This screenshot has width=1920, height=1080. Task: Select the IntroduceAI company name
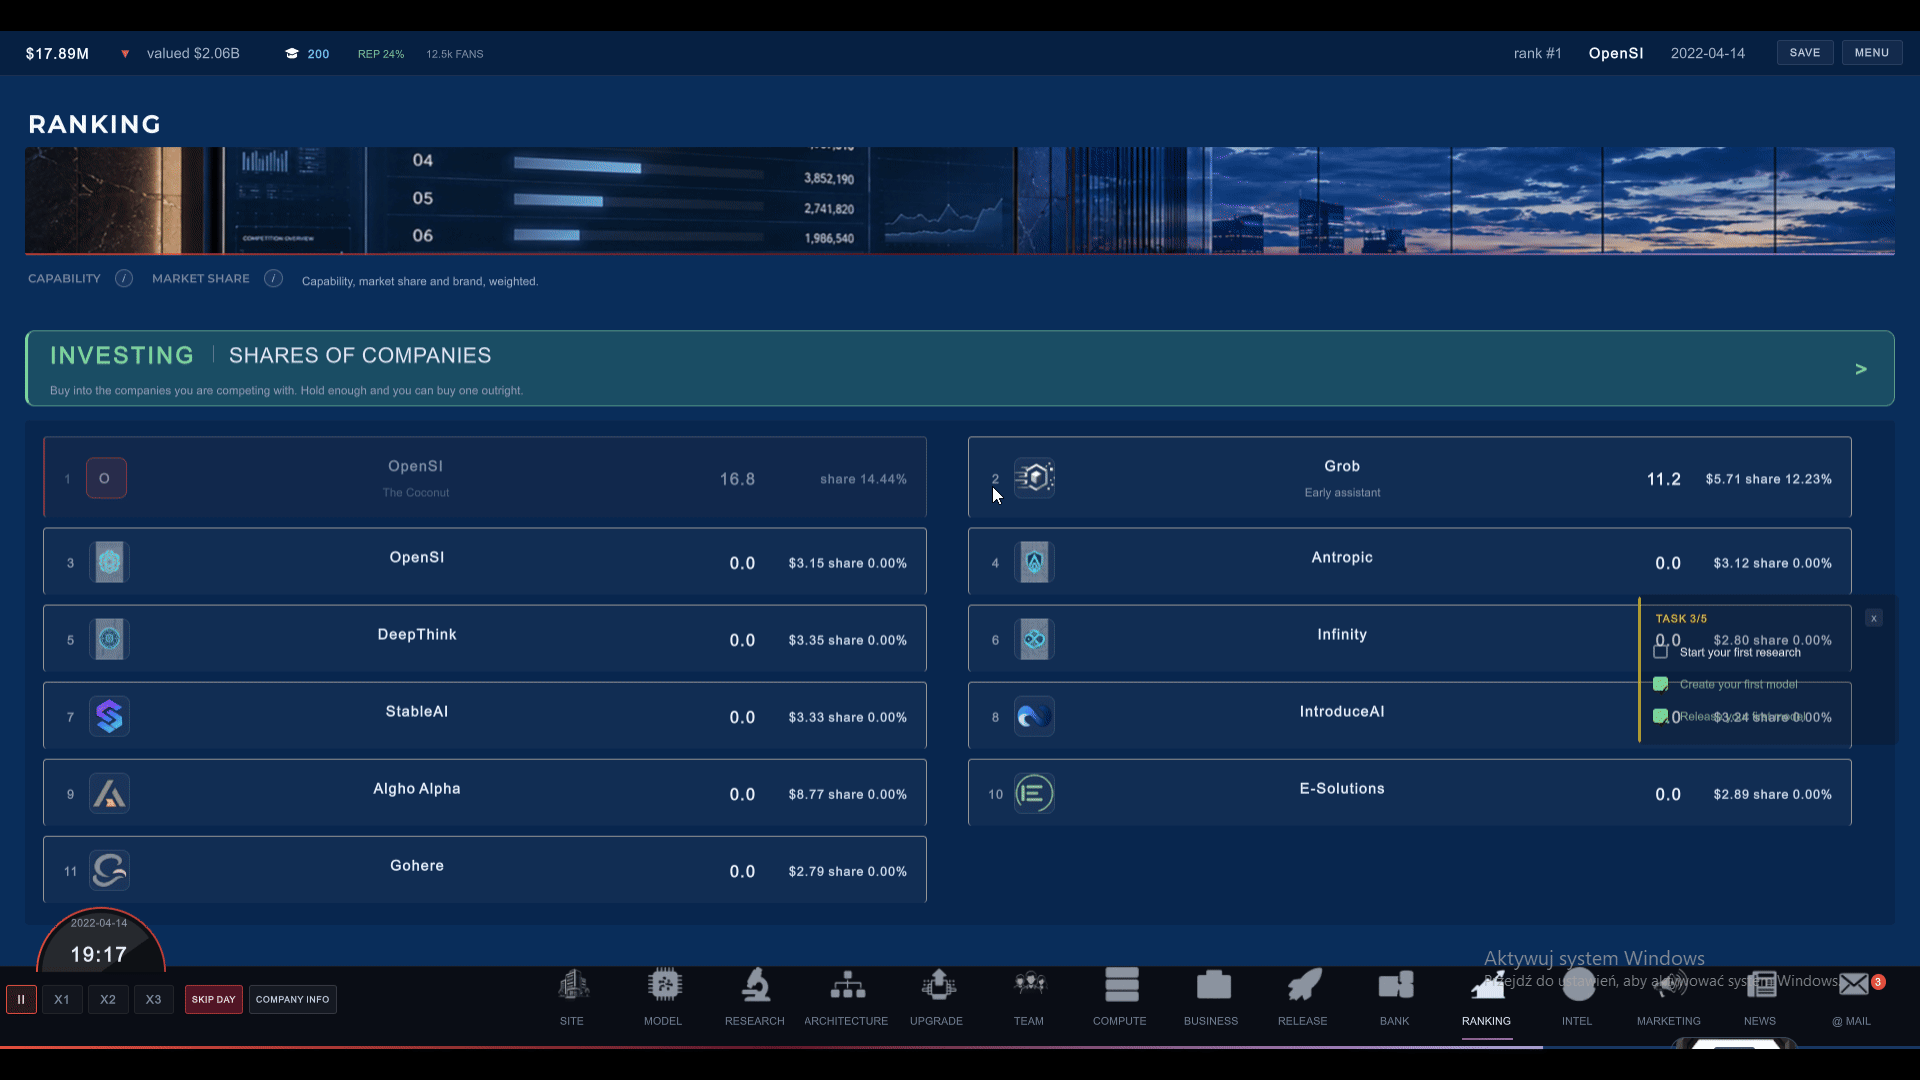pos(1342,712)
